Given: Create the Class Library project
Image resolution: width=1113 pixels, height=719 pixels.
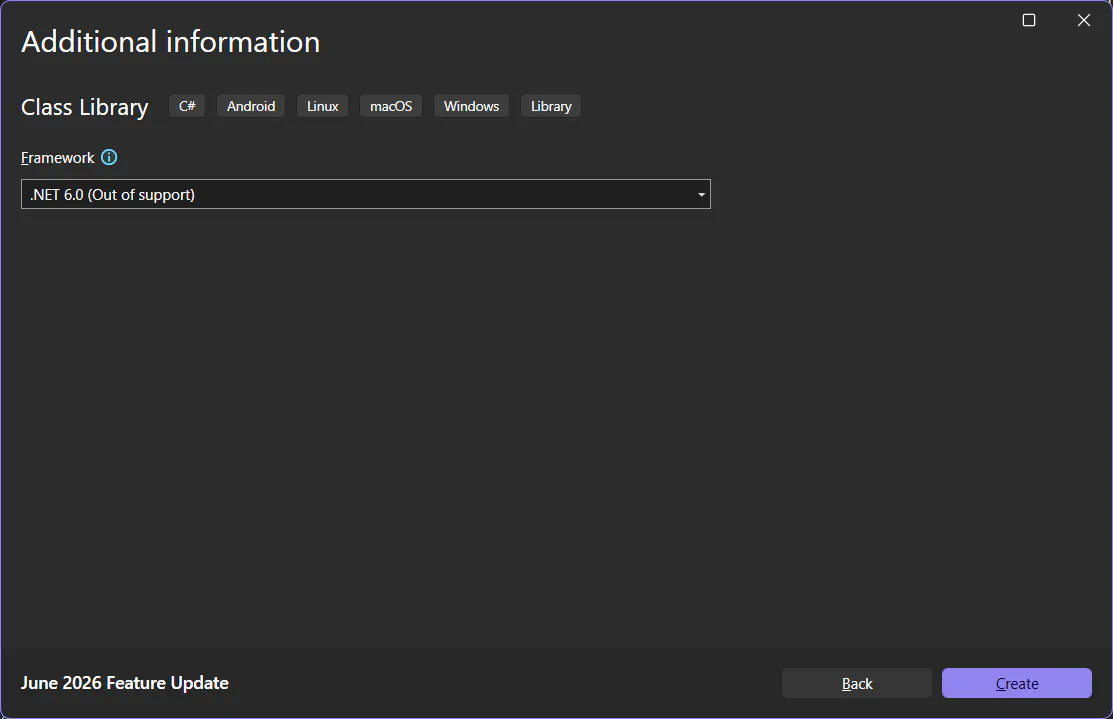Looking at the screenshot, I should click(x=1016, y=683).
